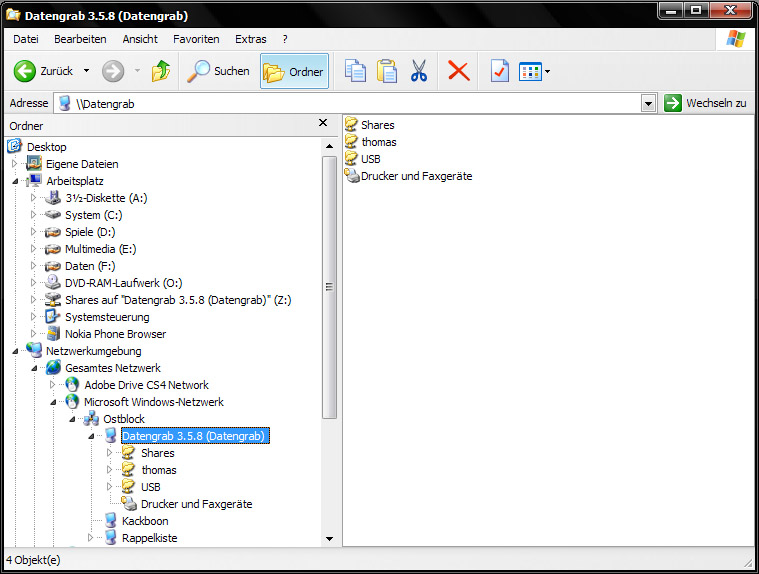This screenshot has width=759, height=574.
Task: Open the Favoriten menu
Action: click(x=196, y=39)
